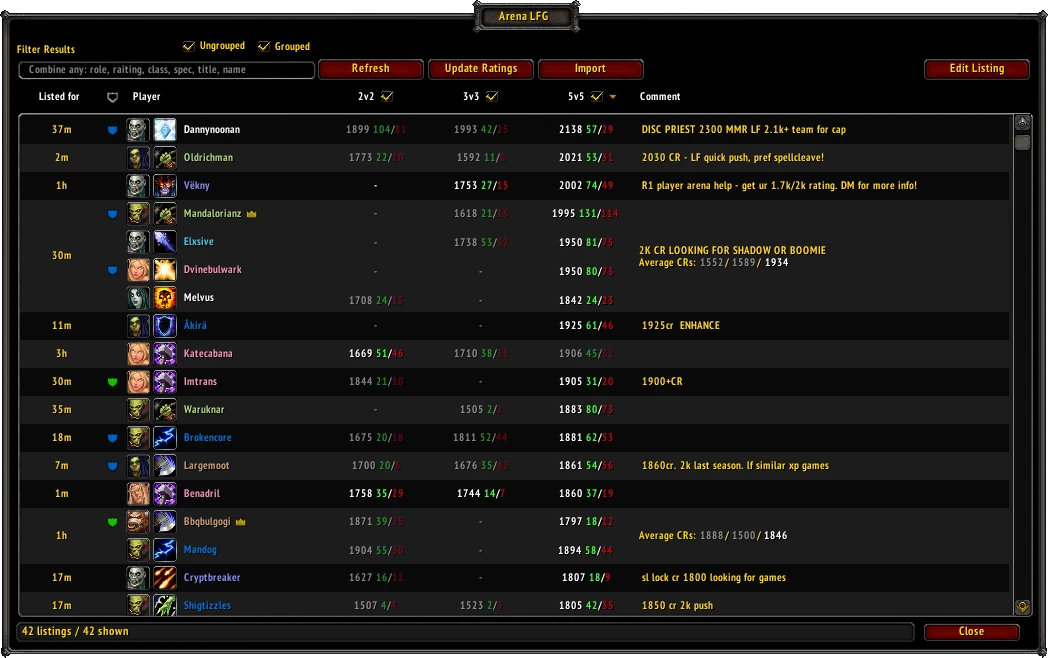This screenshot has height=658, width=1048.
Task: Click the comment '1925cr ENHANCE'
Action: click(x=680, y=326)
